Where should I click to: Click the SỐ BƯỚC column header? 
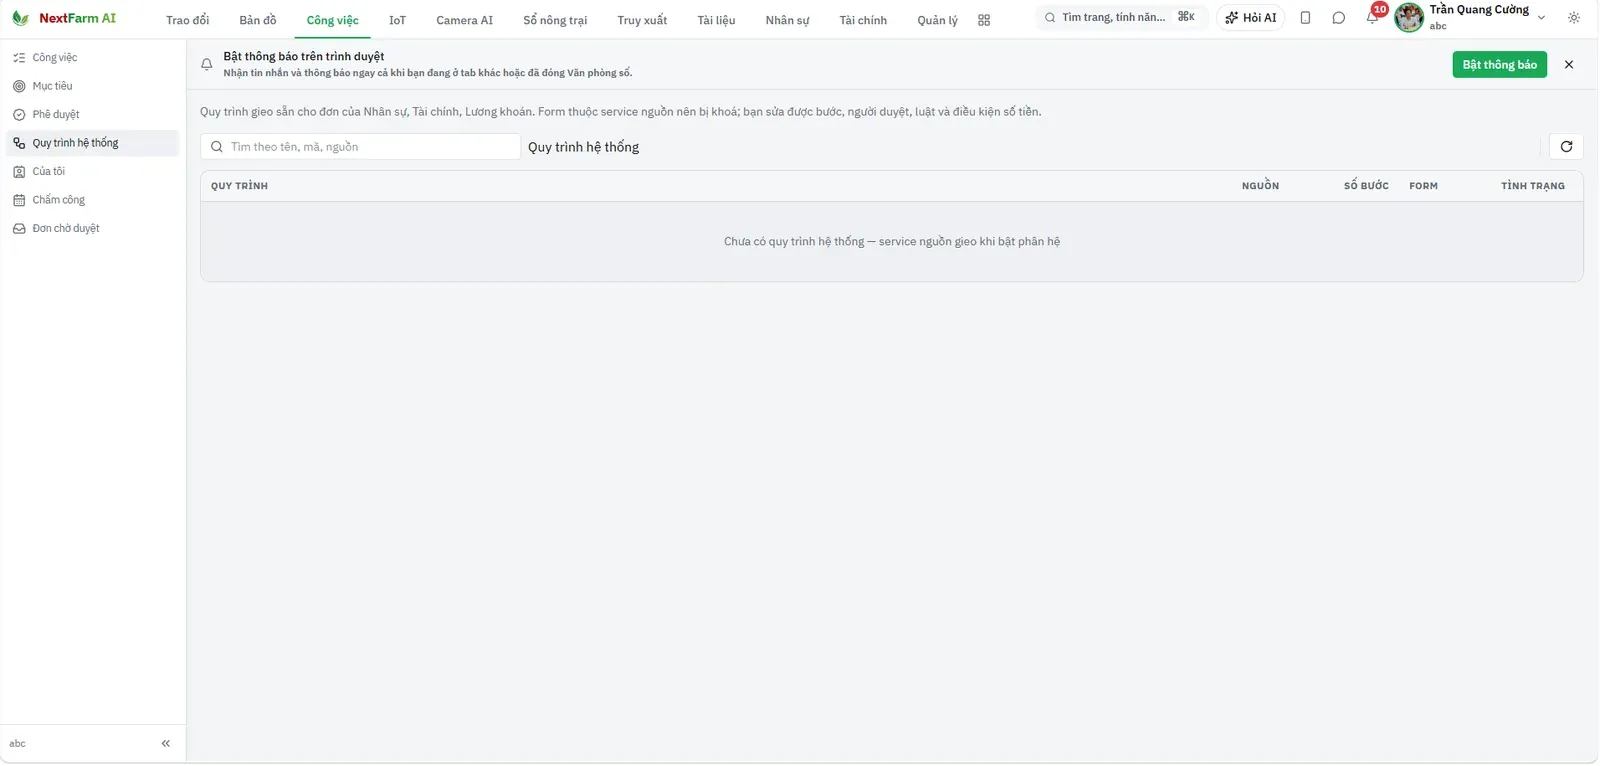tap(1366, 186)
